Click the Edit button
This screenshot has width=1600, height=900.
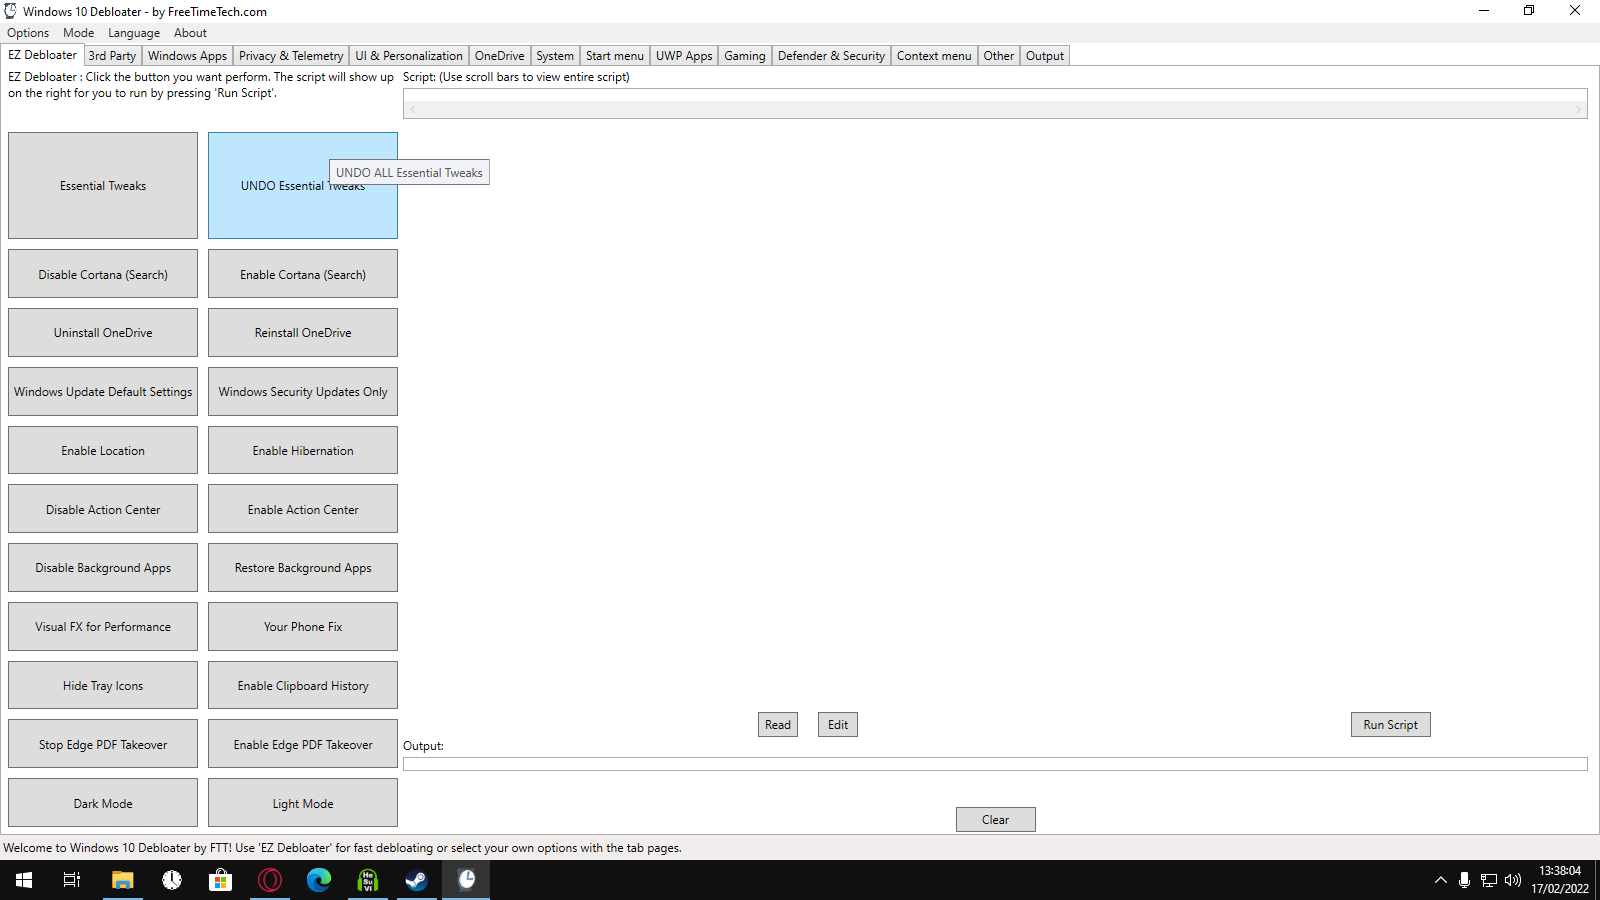click(838, 725)
